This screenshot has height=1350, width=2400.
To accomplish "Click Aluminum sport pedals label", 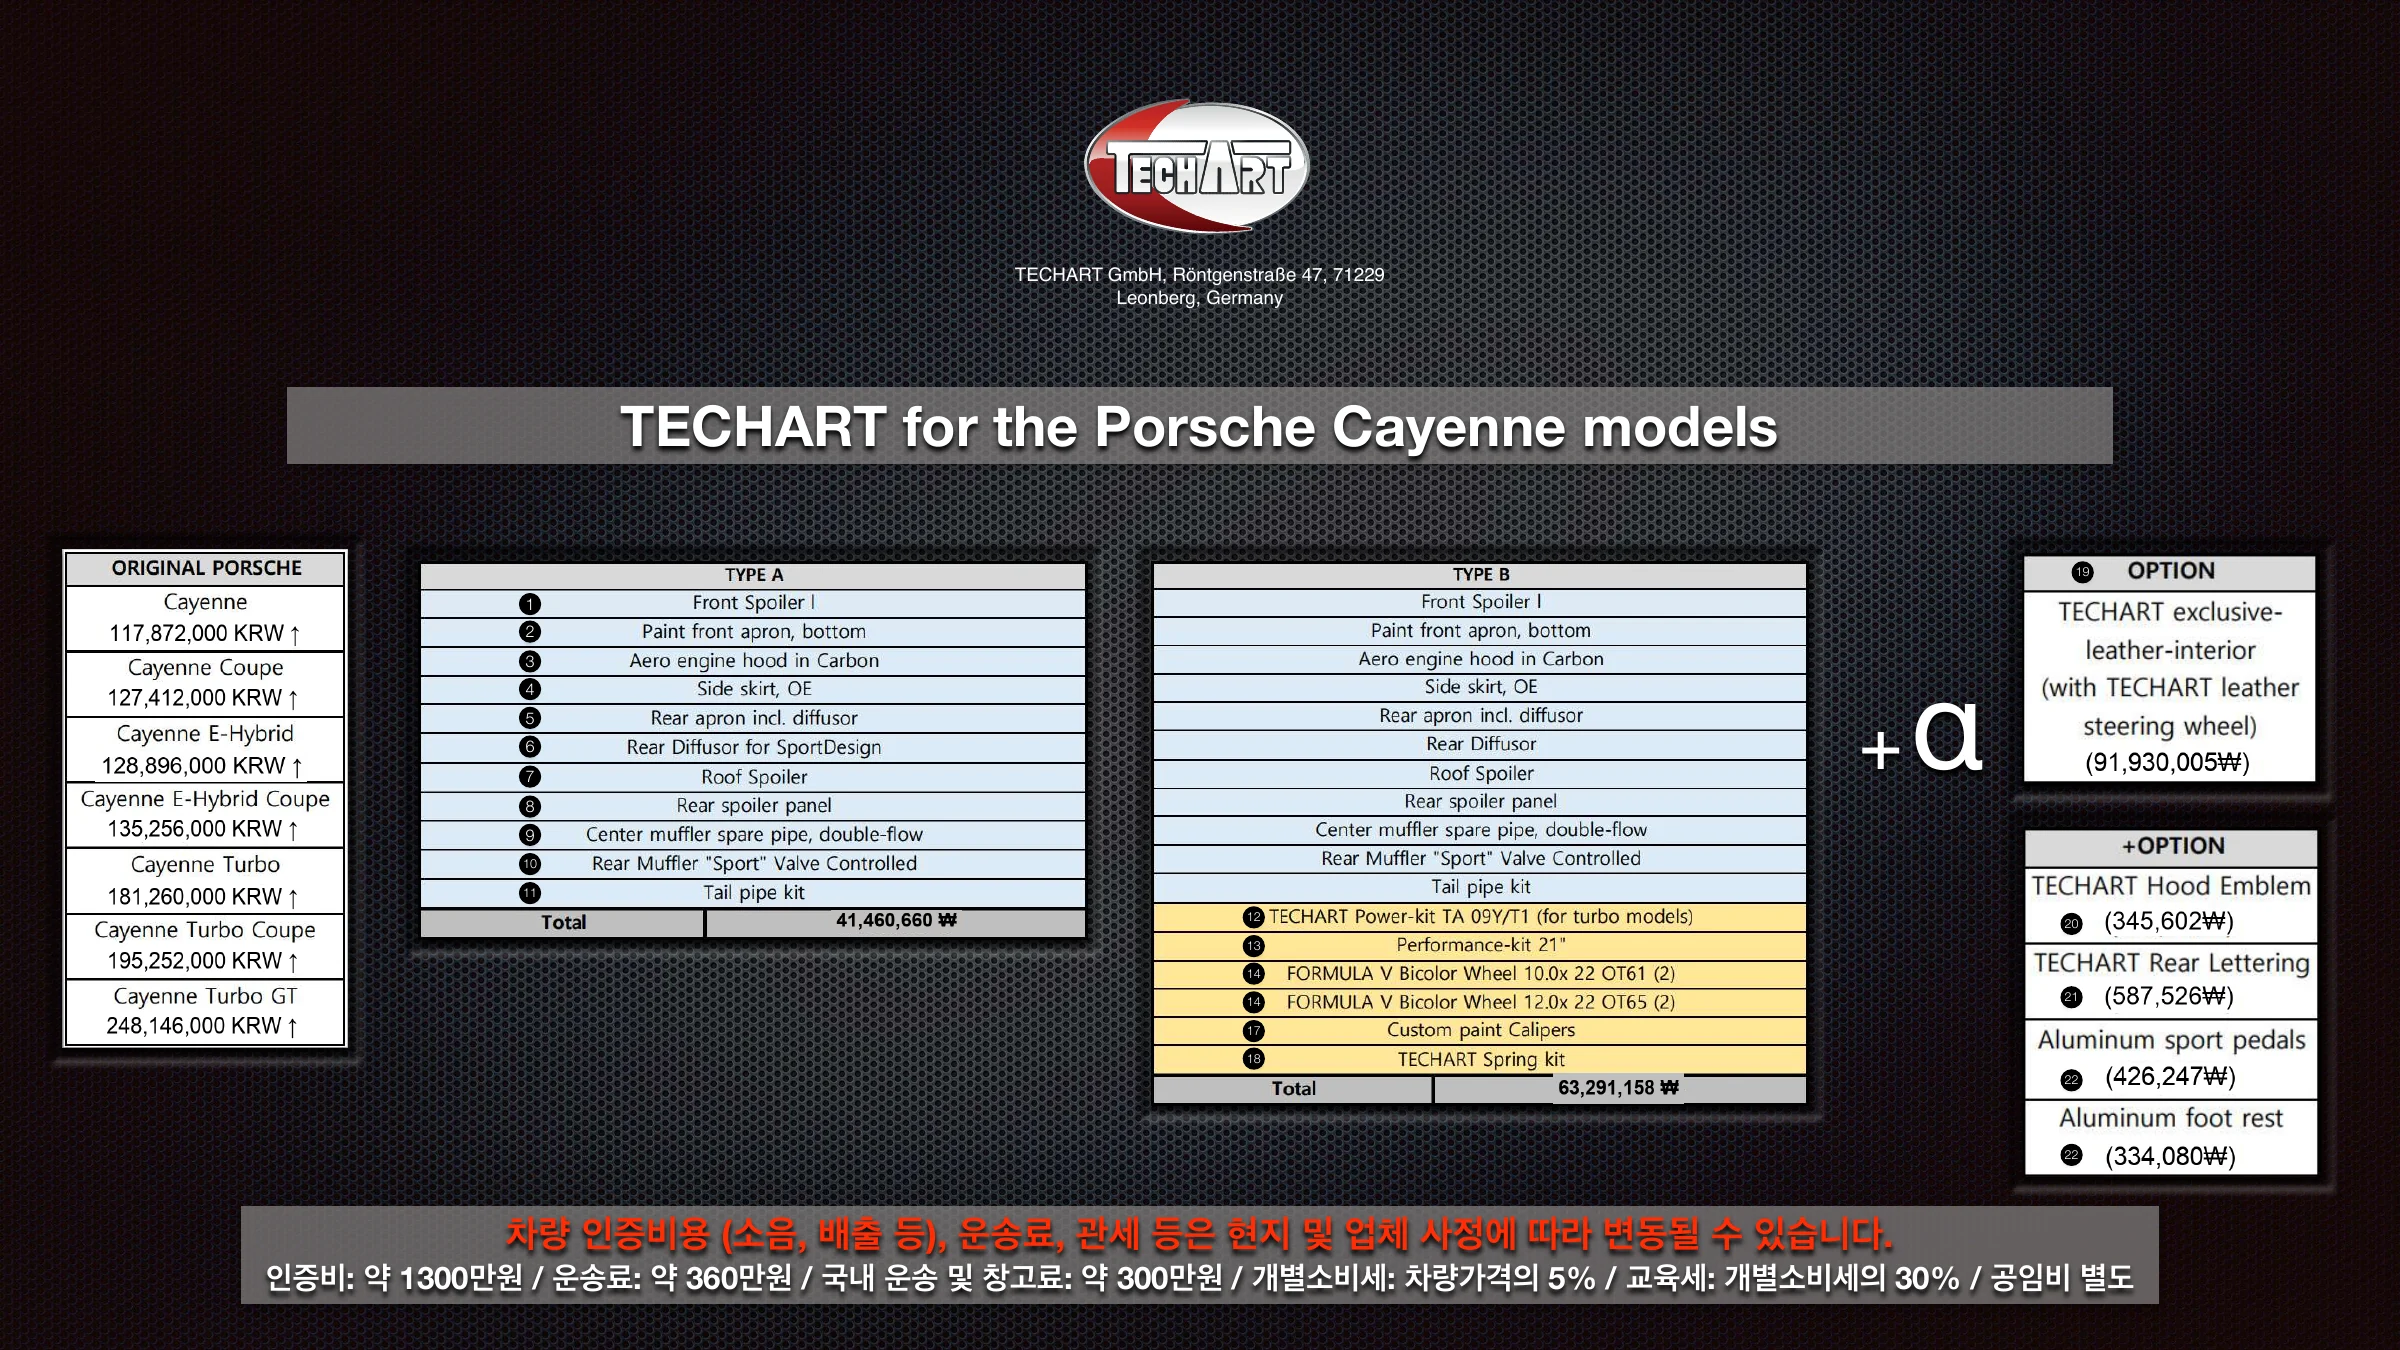I will (2171, 1040).
